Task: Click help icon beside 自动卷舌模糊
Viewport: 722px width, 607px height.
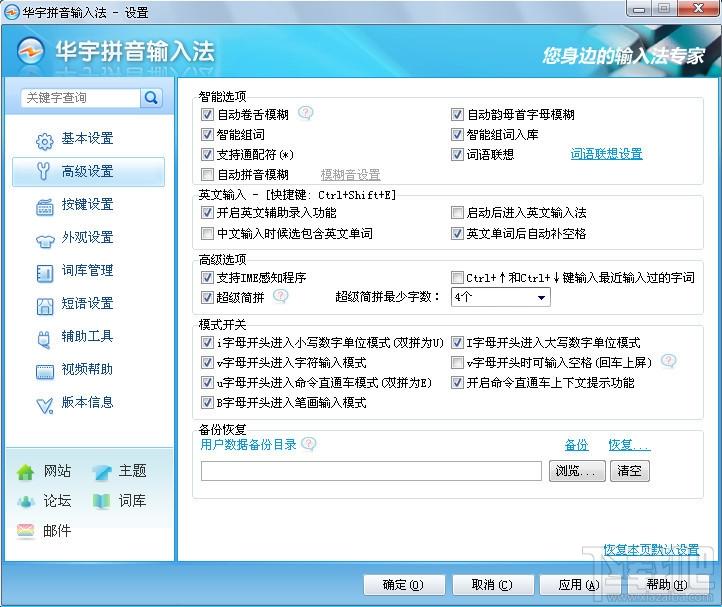Action: [x=305, y=112]
